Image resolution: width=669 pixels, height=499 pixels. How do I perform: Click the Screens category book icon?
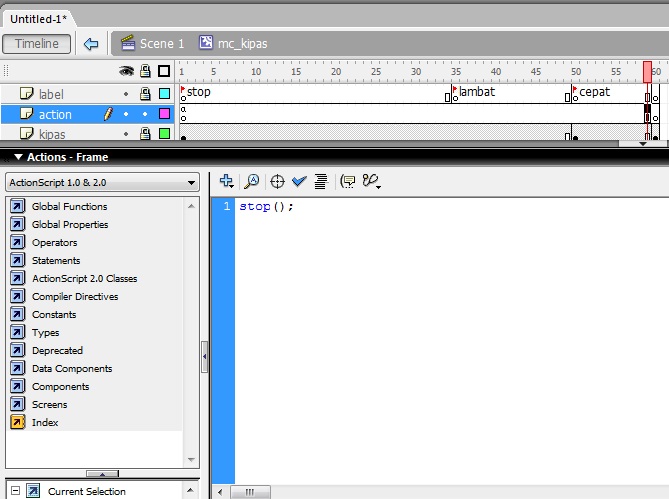[17, 404]
